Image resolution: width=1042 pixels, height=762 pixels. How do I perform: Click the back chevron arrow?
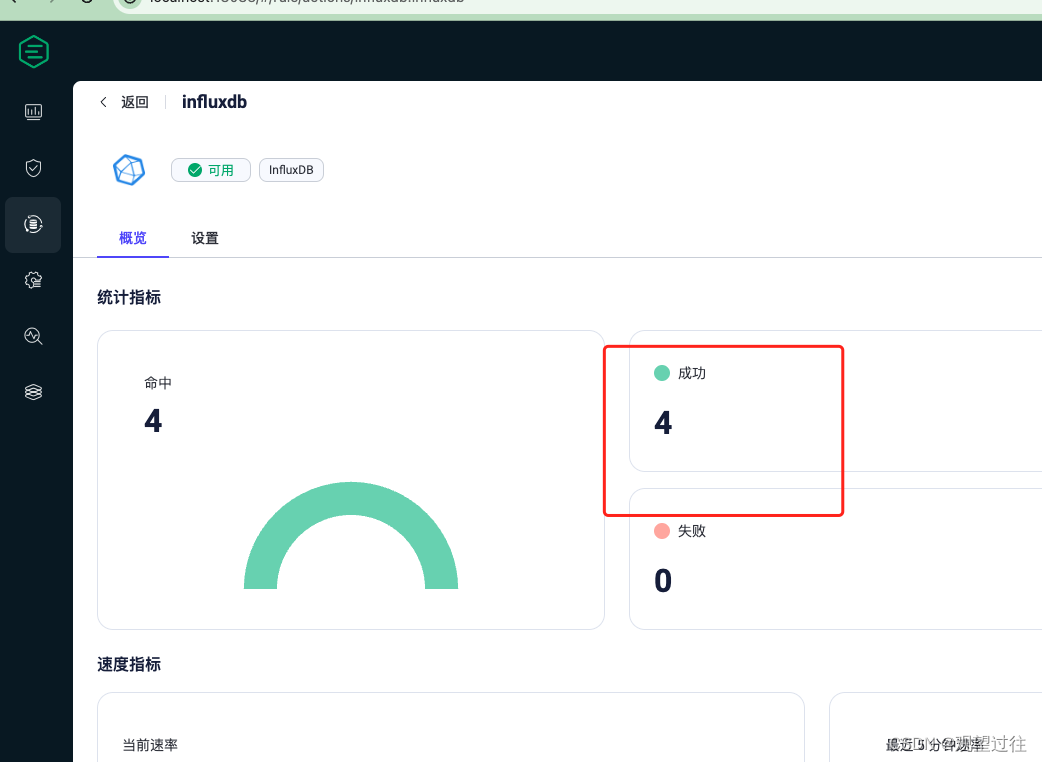[x=103, y=102]
